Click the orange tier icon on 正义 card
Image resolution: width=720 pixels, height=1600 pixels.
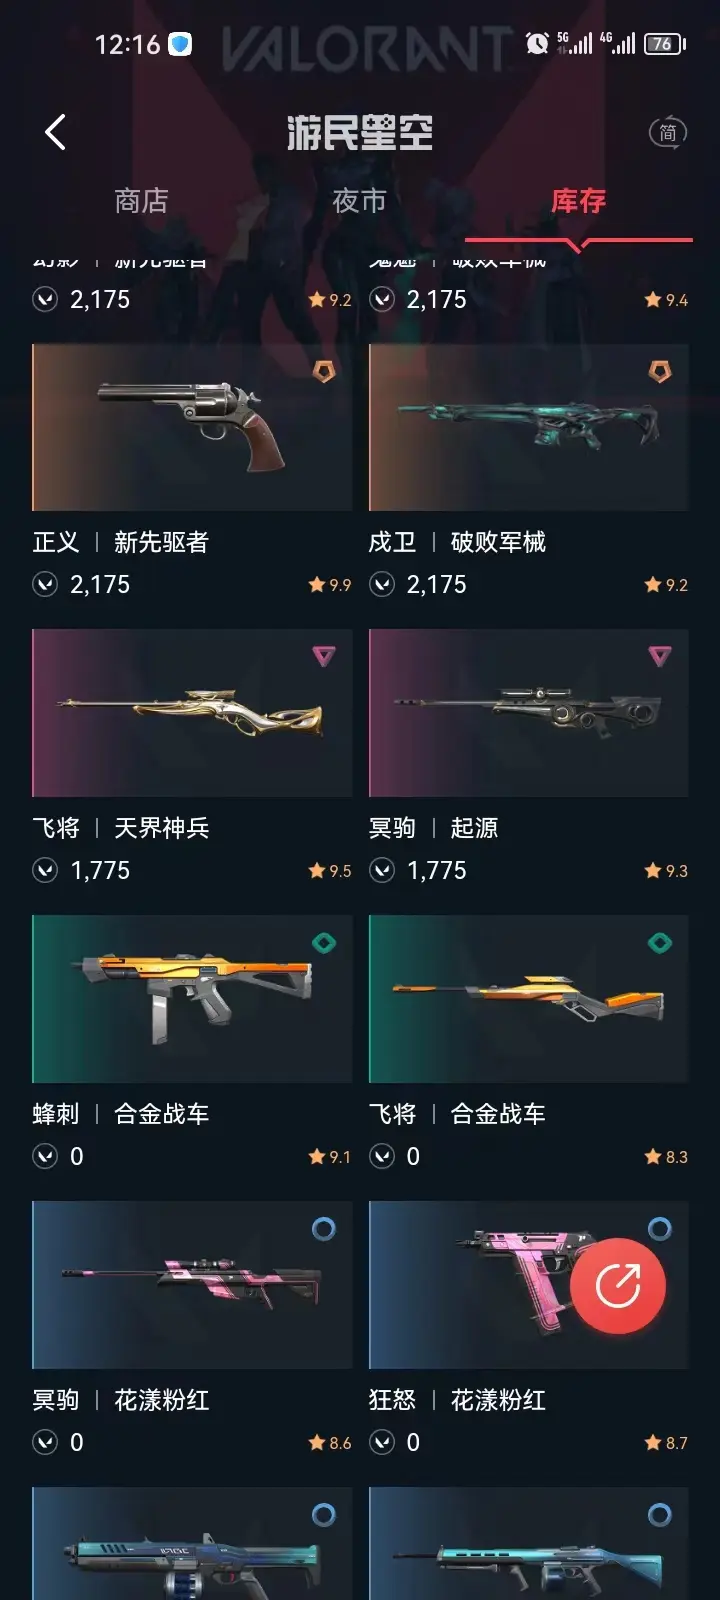tap(324, 371)
